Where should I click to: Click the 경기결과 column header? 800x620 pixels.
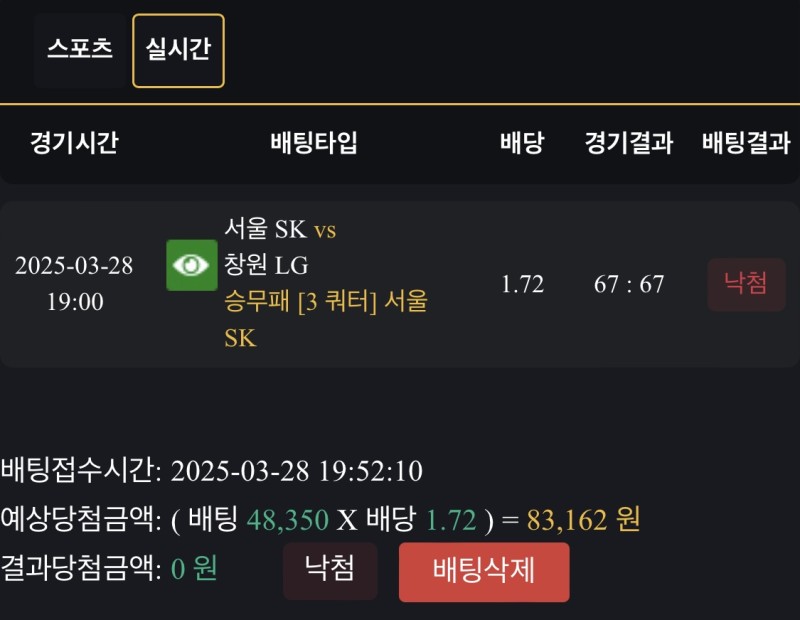(628, 143)
